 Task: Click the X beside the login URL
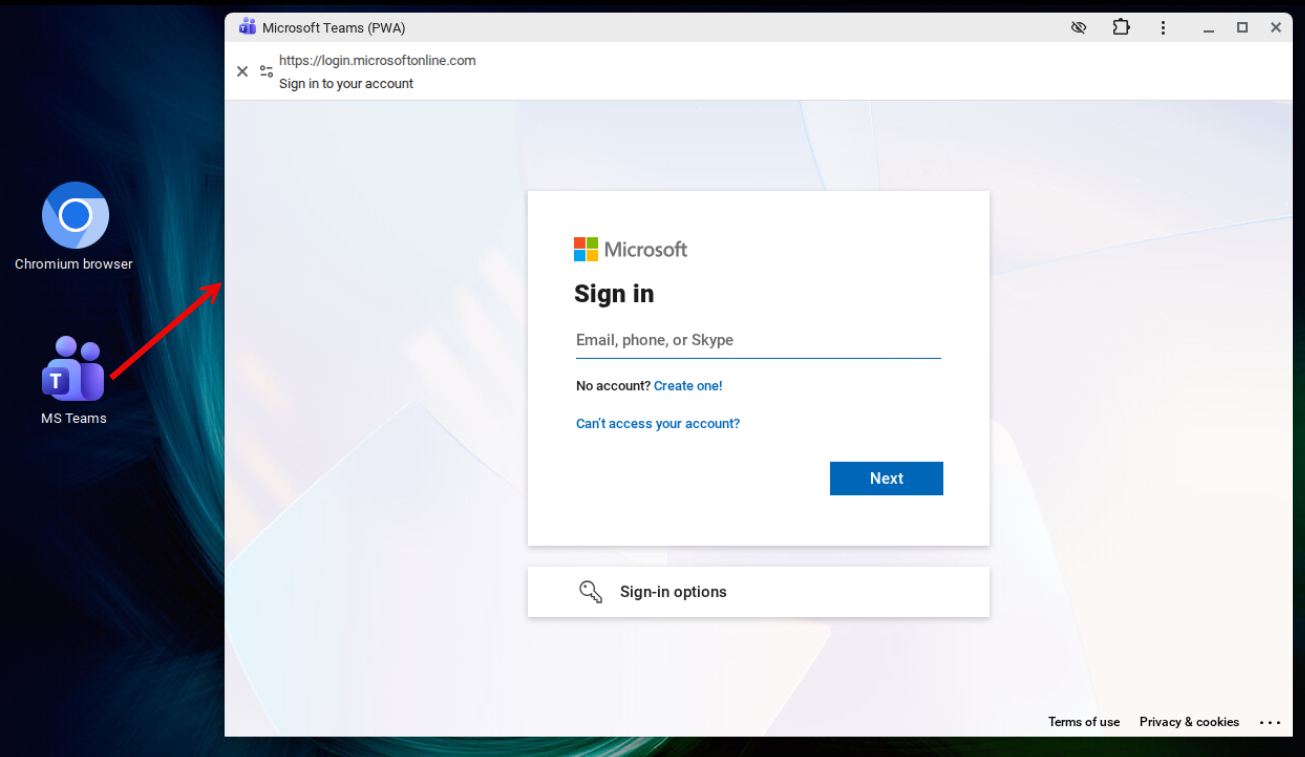tap(242, 71)
